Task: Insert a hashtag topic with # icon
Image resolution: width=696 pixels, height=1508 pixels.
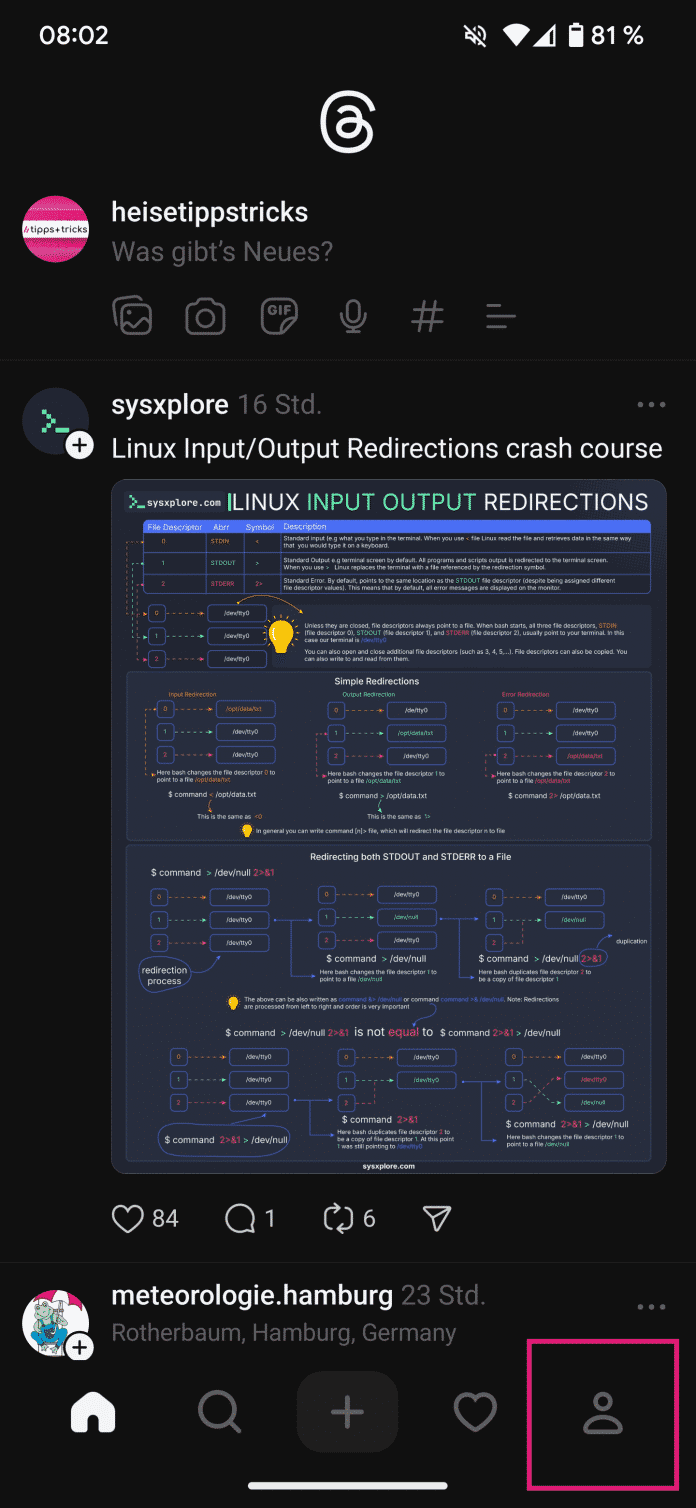Action: coord(427,317)
